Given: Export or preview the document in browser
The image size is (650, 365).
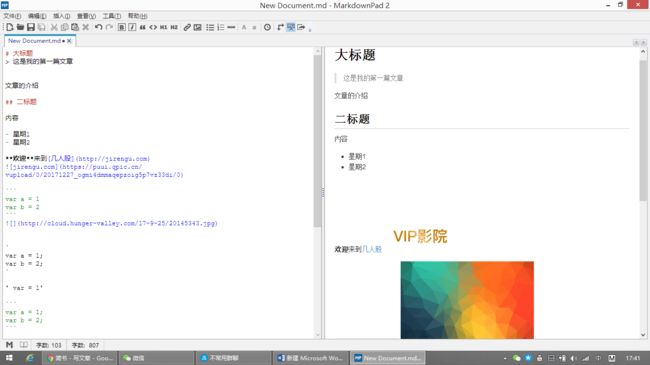Looking at the screenshot, I should pyautogui.click(x=301, y=27).
